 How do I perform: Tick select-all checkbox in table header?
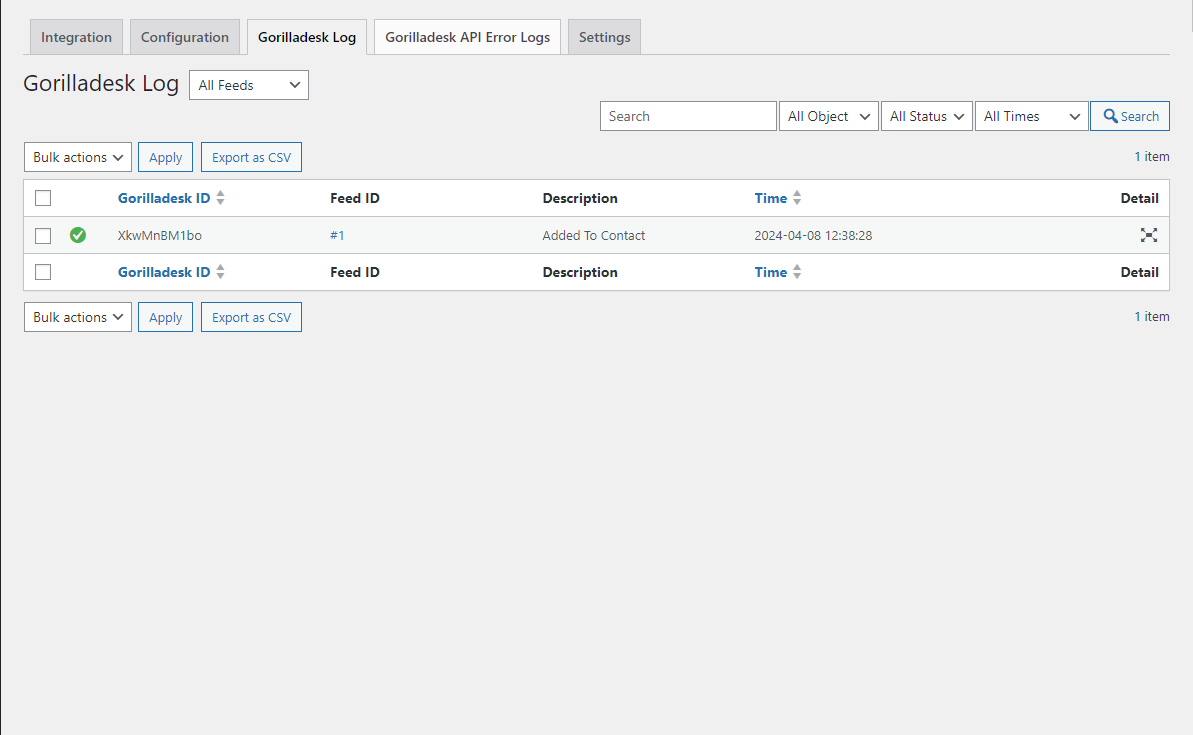[43, 198]
